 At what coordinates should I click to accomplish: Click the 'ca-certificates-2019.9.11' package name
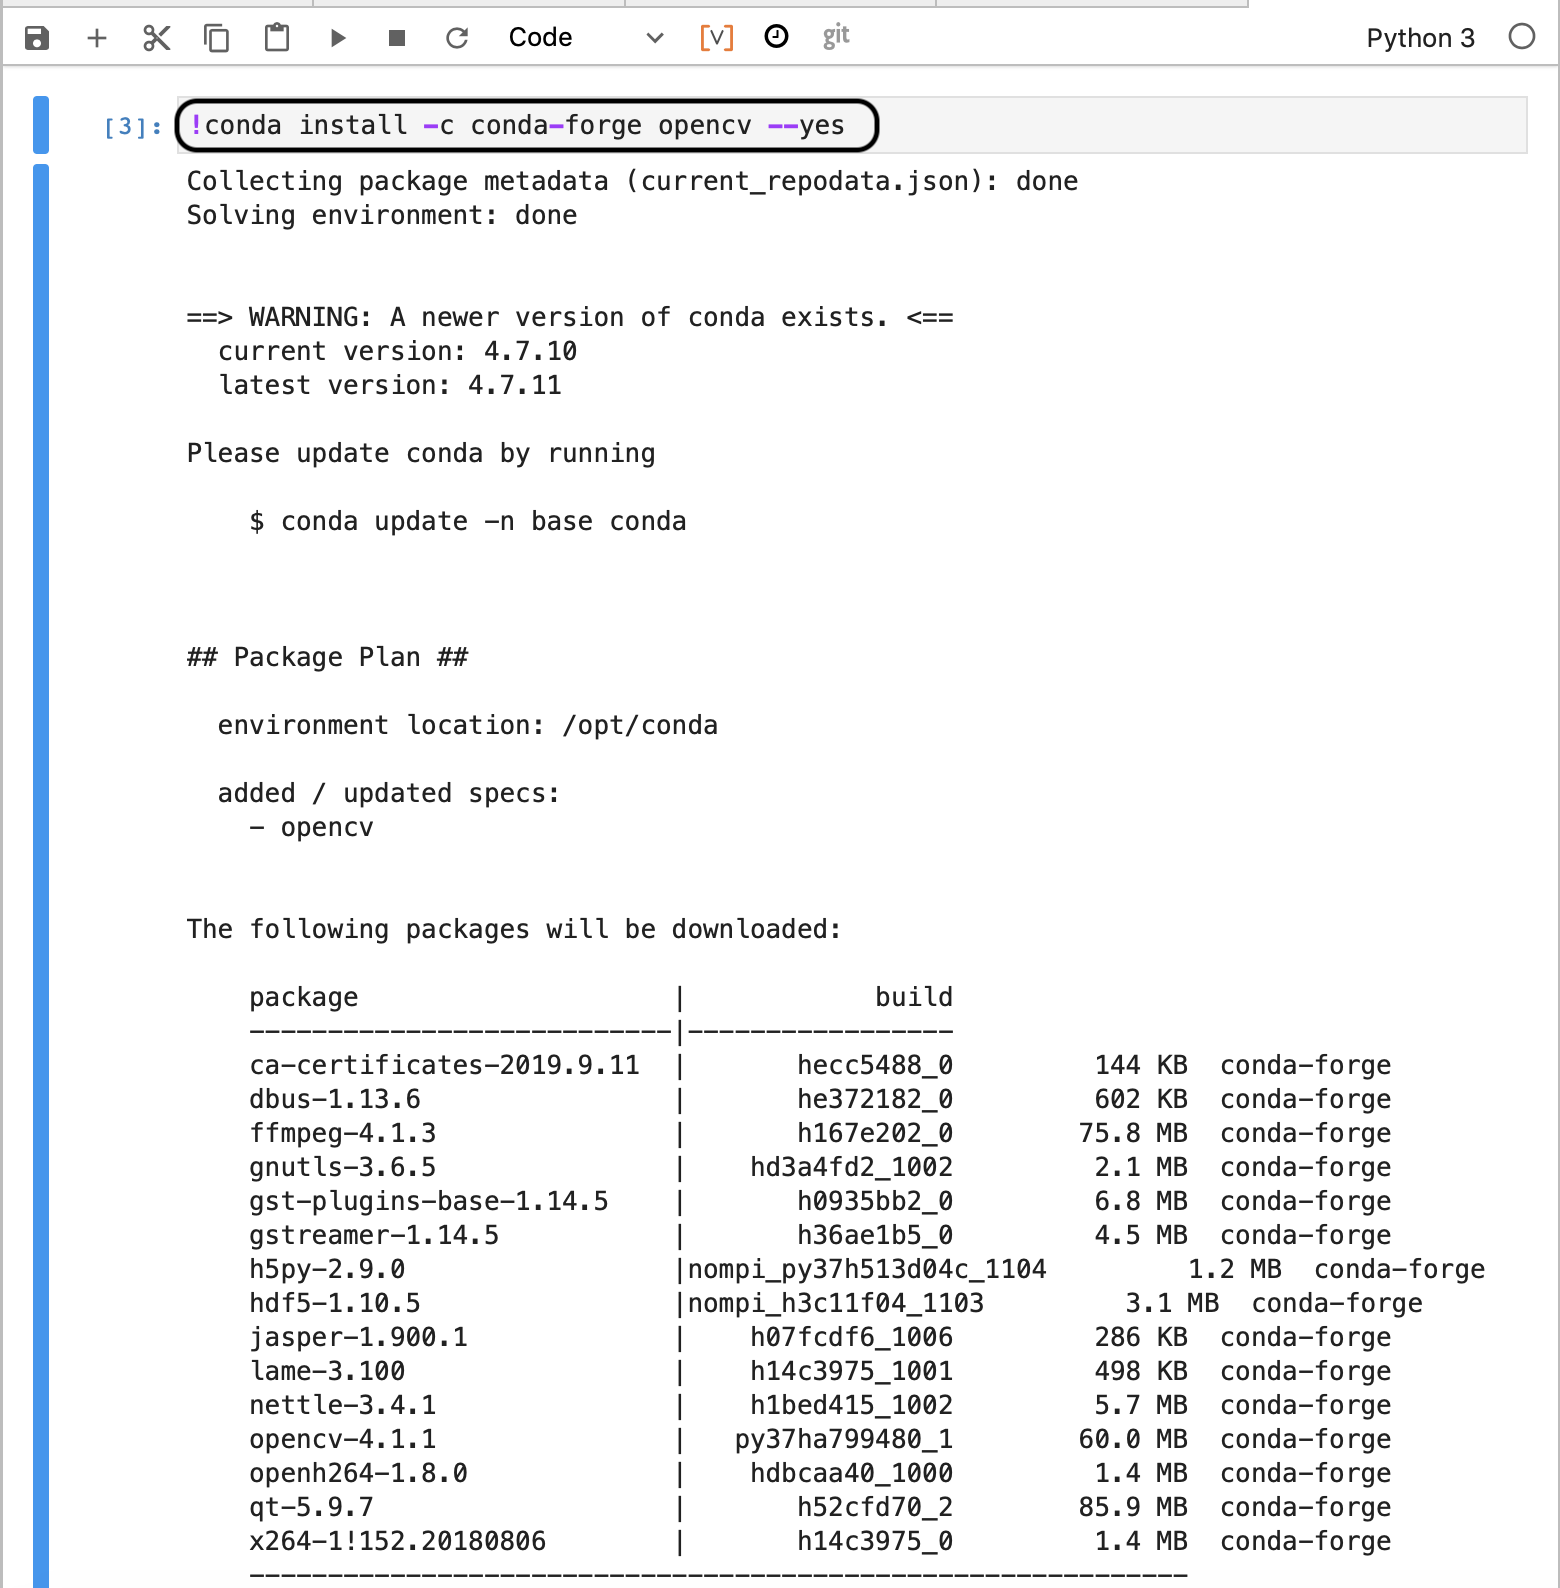coord(444,1065)
